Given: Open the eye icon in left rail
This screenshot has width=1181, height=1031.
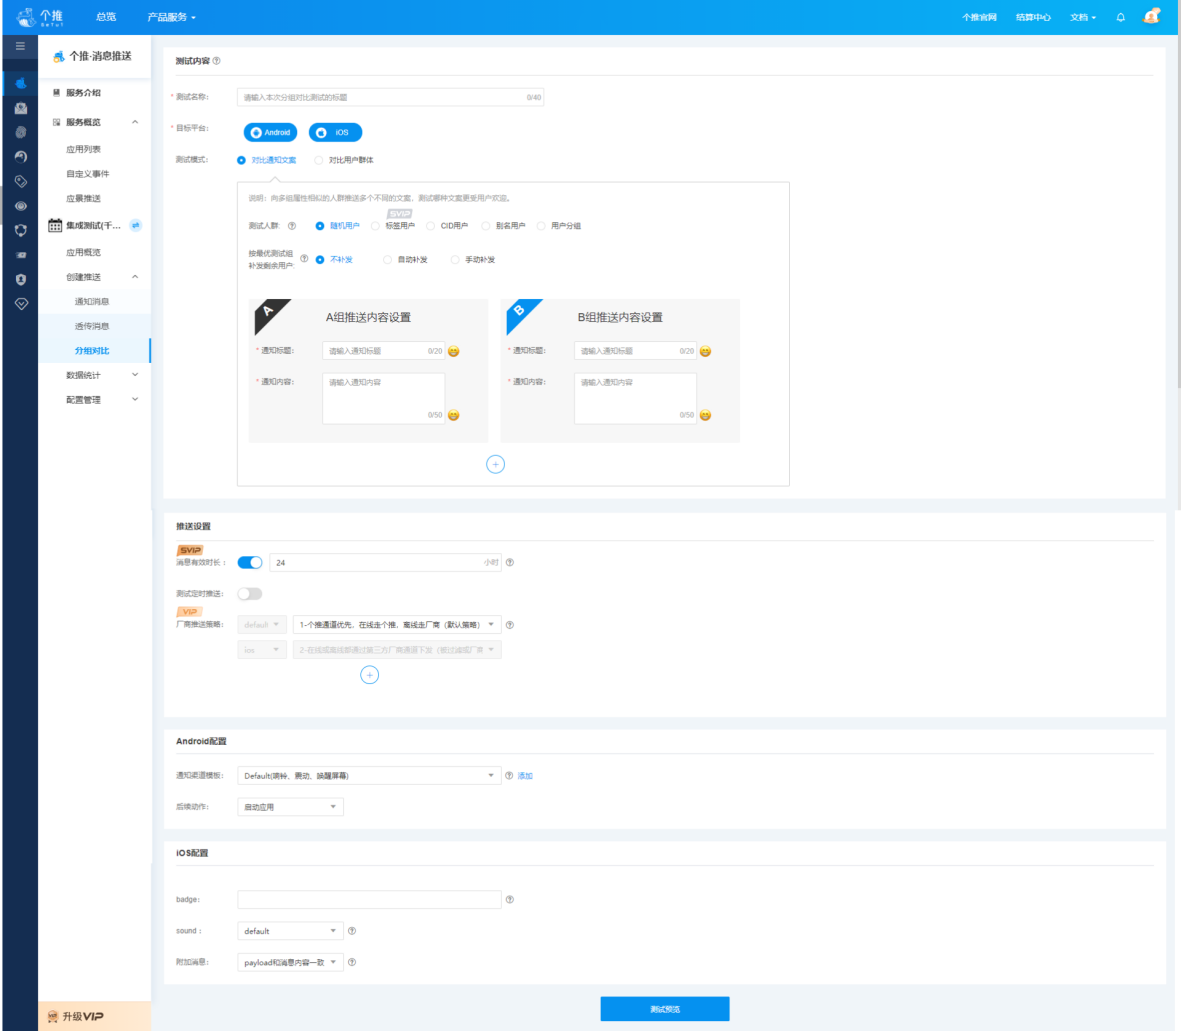Looking at the screenshot, I should tap(20, 206).
